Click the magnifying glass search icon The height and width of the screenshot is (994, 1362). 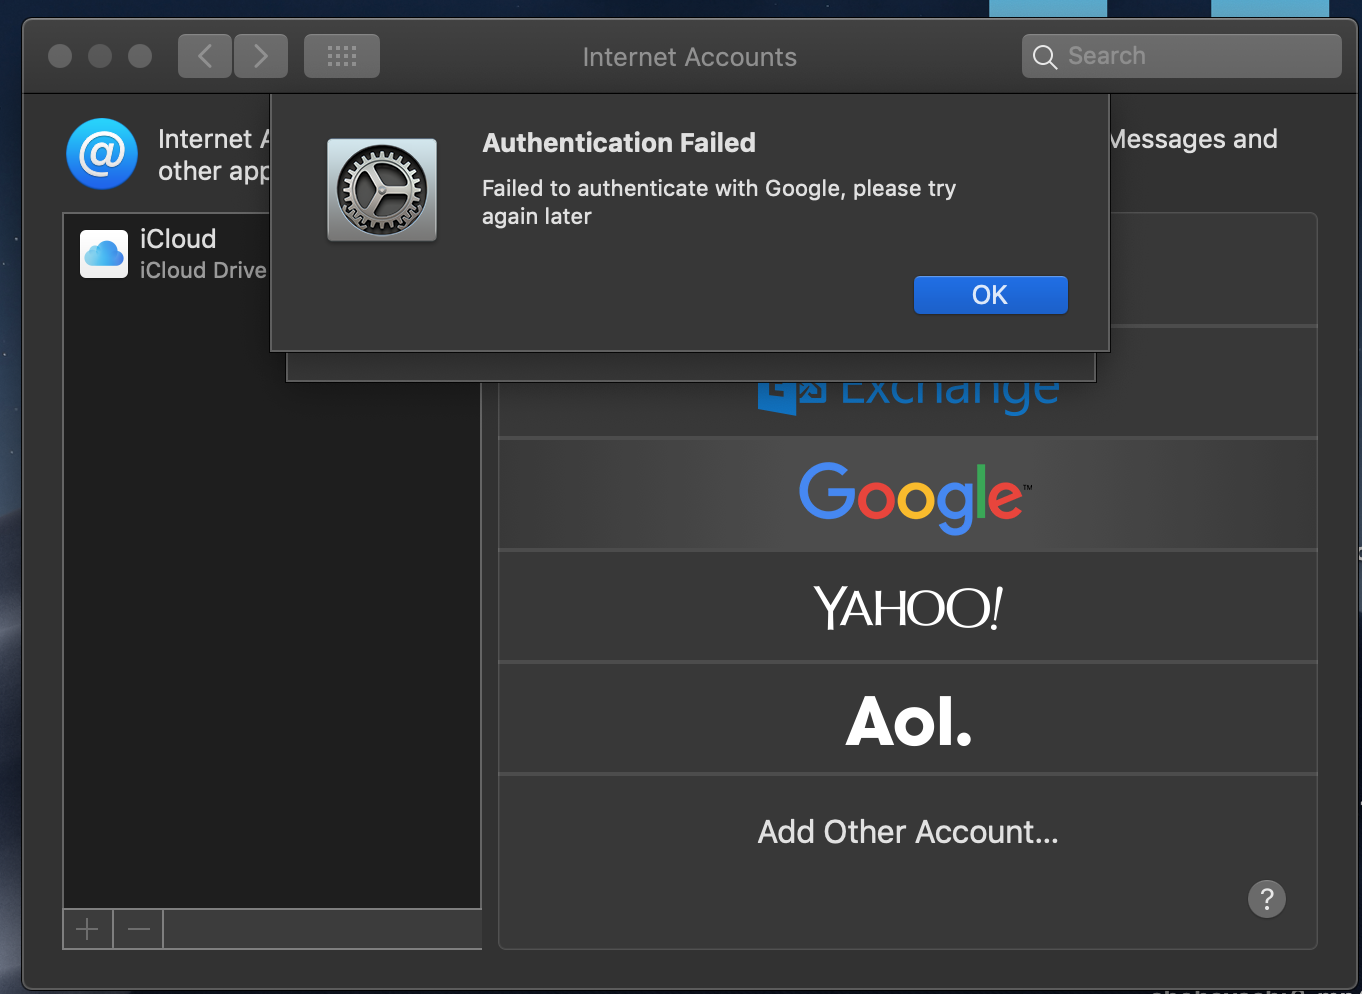tap(1045, 57)
